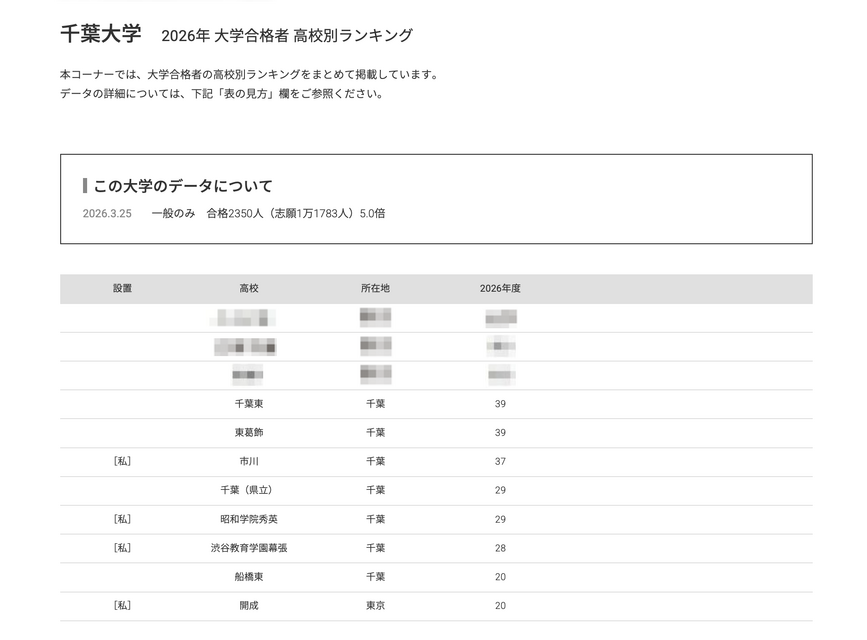Click the 千葉 location in 船橋東 row
The height and width of the screenshot is (640, 867).
[375, 577]
